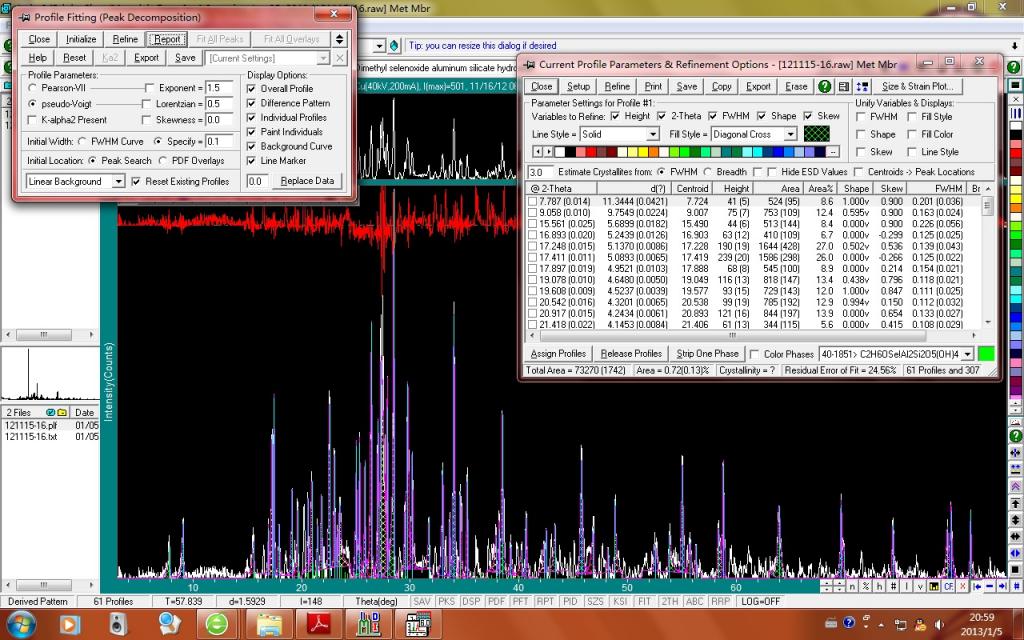Expand the Line Style Solid dropdown

click(653, 134)
